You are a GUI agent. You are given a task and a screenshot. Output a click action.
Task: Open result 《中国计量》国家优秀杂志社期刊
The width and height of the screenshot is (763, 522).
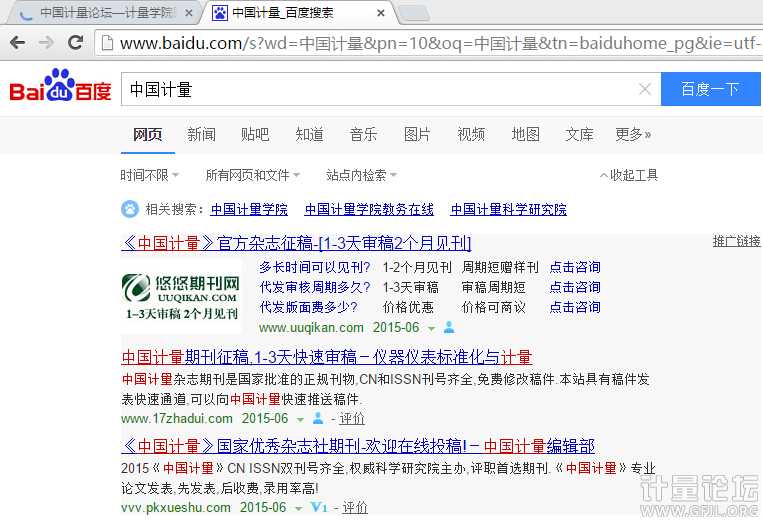[358, 446]
